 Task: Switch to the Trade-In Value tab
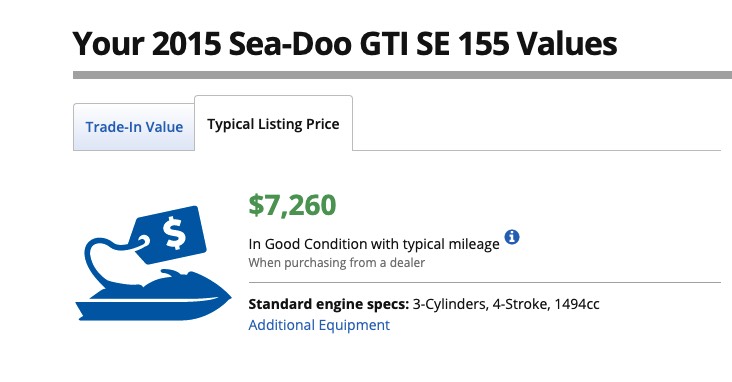134,127
